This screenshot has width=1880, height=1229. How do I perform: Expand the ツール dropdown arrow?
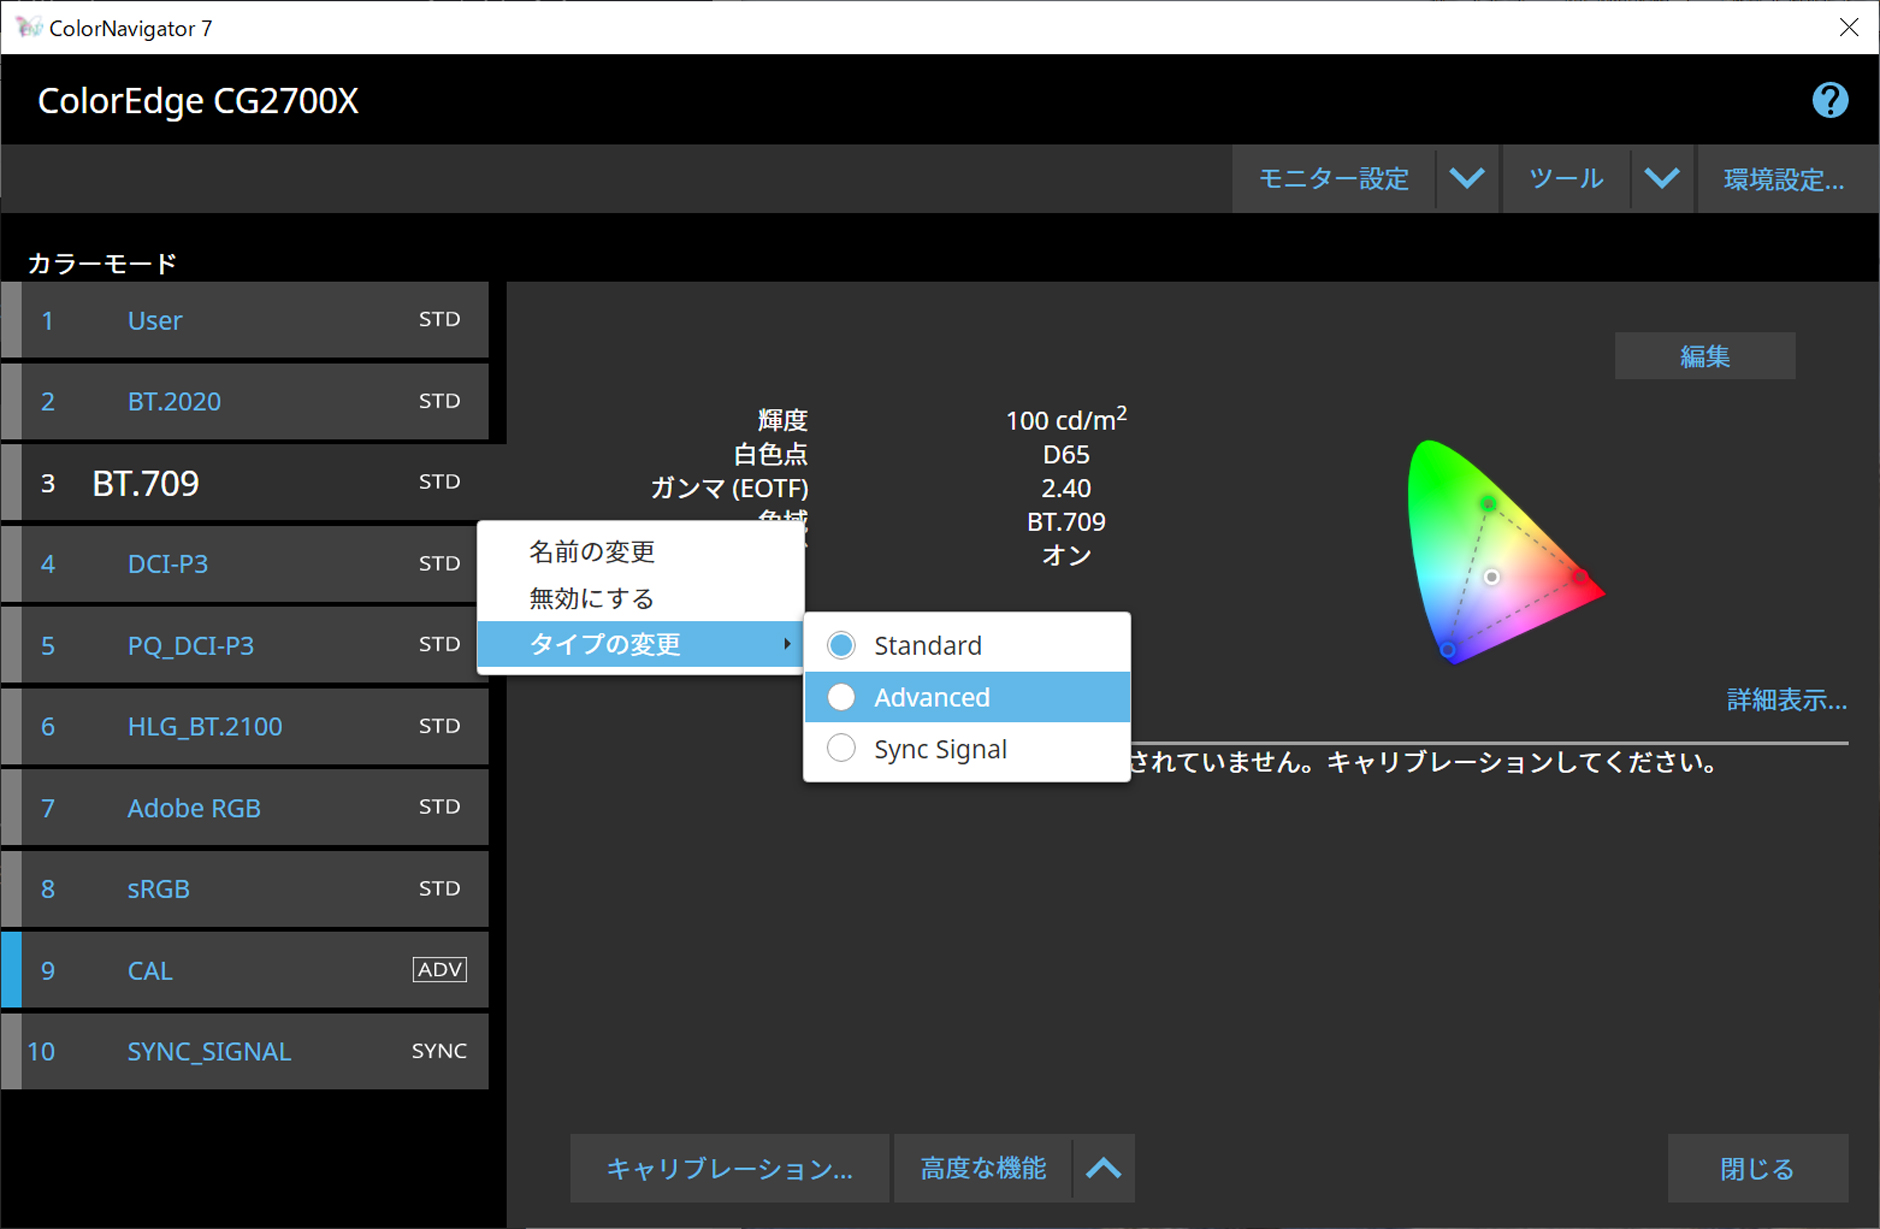tap(1662, 179)
